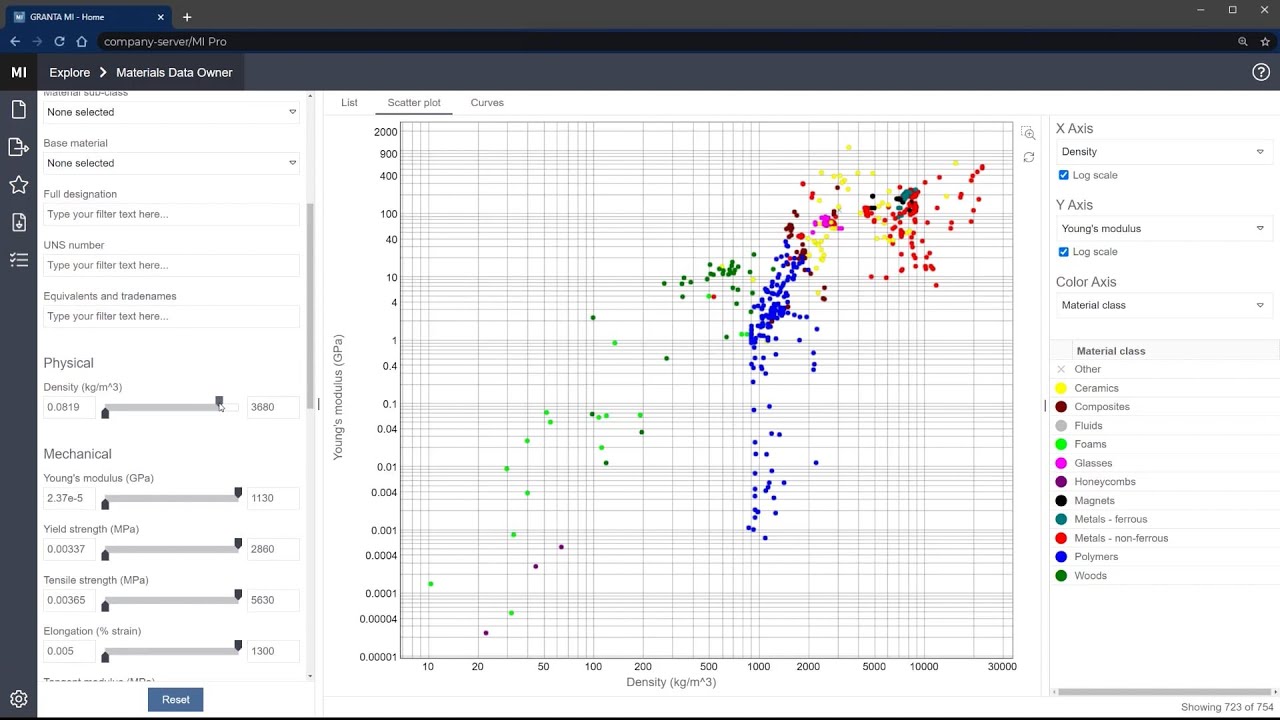Uncheck Y Axis Log scale checkbox

pyautogui.click(x=1063, y=252)
